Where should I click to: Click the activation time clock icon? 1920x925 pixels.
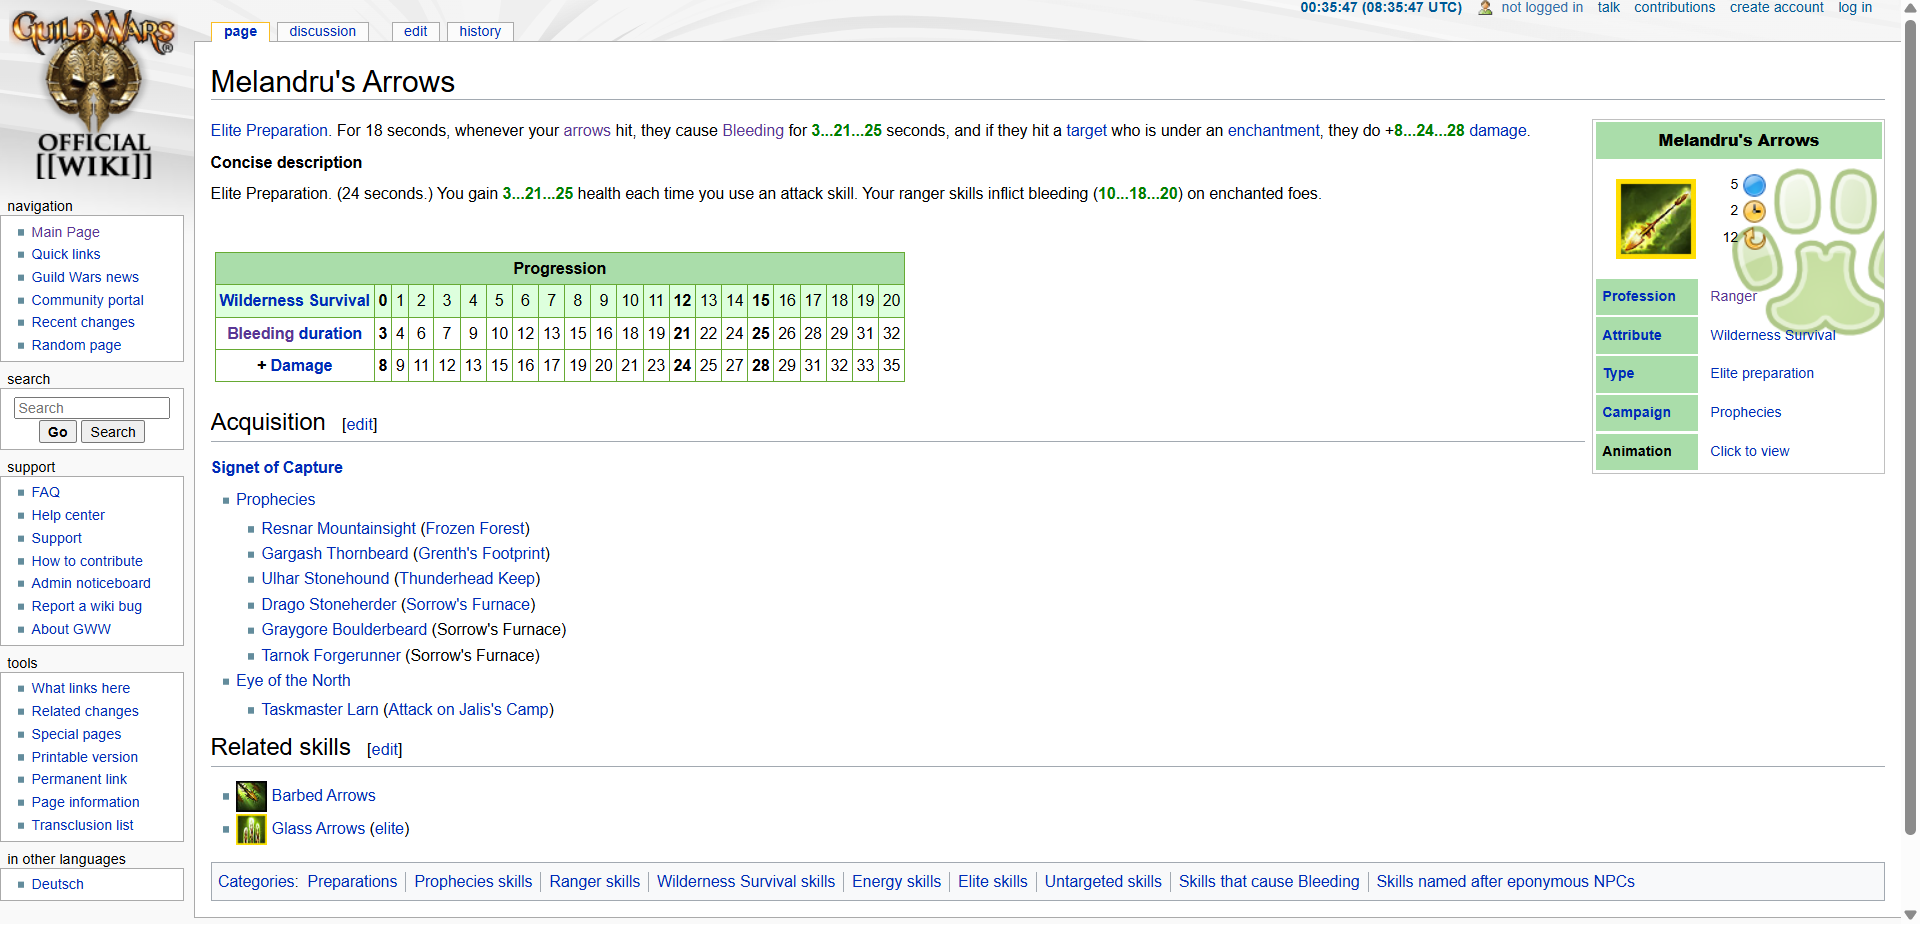pos(1754,211)
